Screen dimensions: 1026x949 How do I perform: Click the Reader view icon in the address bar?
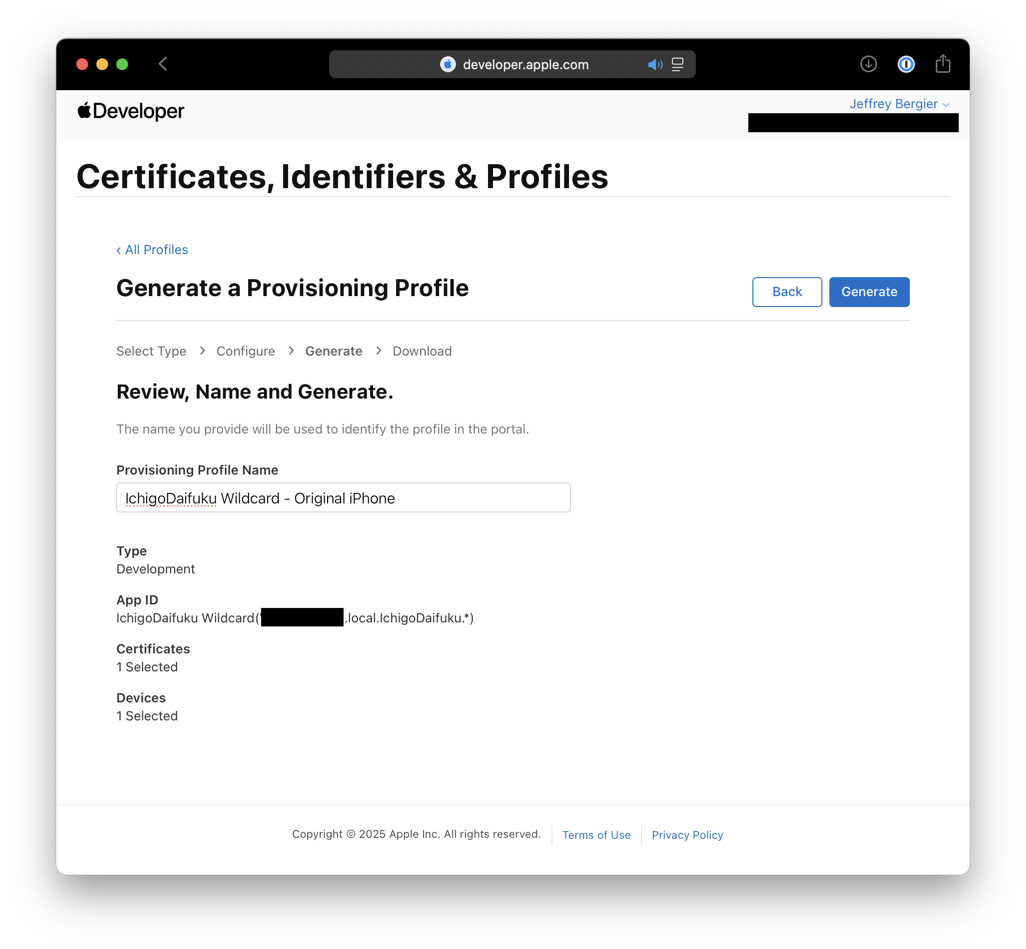pyautogui.click(x=678, y=64)
